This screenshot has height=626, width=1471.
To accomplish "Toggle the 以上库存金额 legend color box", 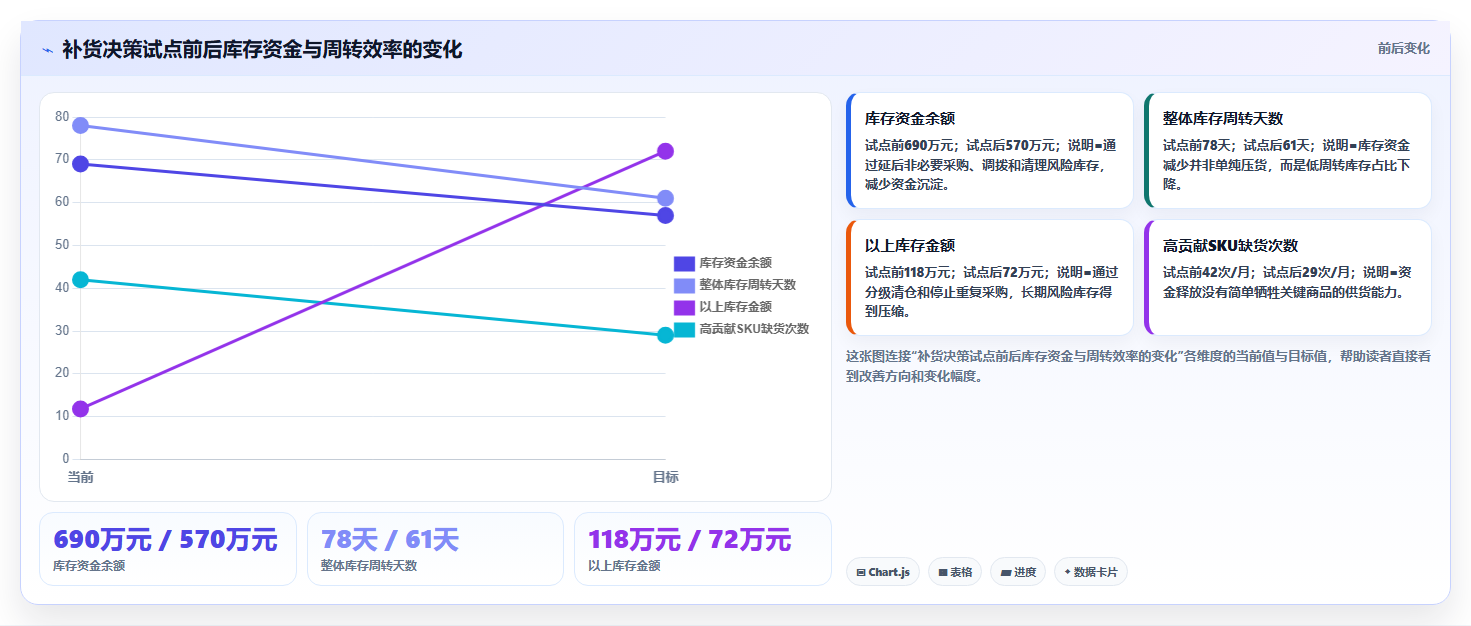I will (684, 307).
